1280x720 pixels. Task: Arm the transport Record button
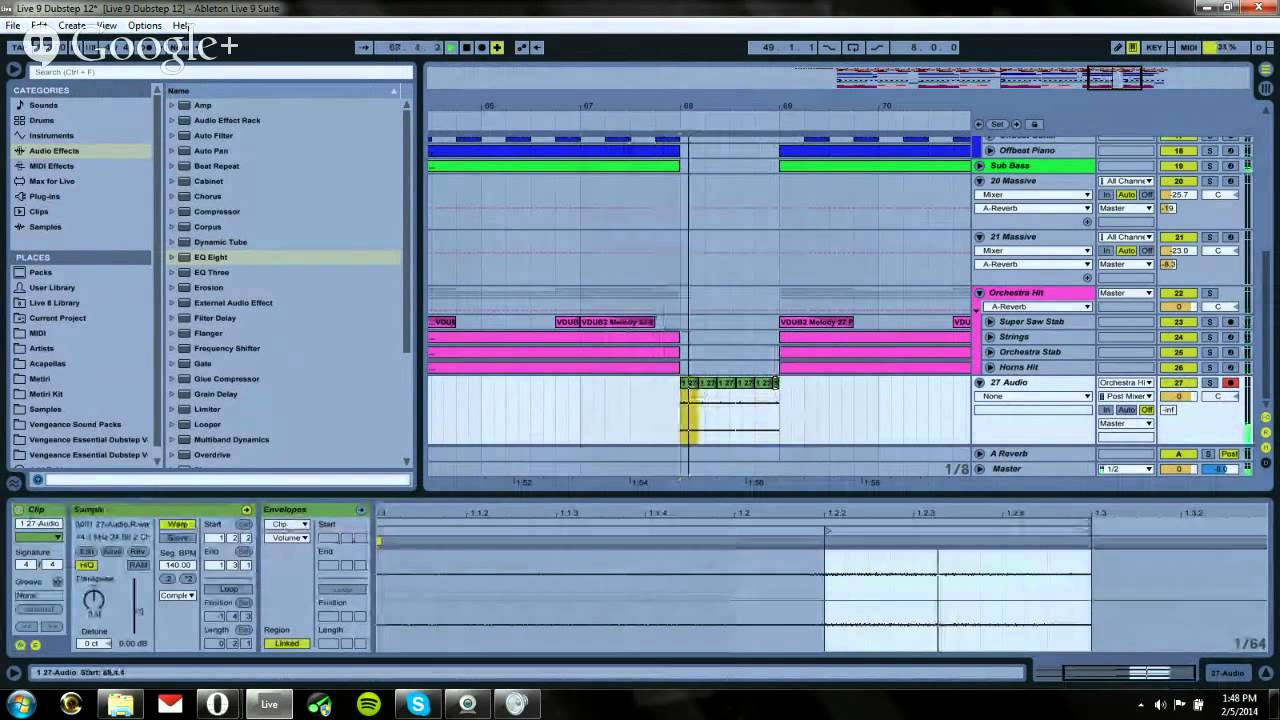(481, 47)
